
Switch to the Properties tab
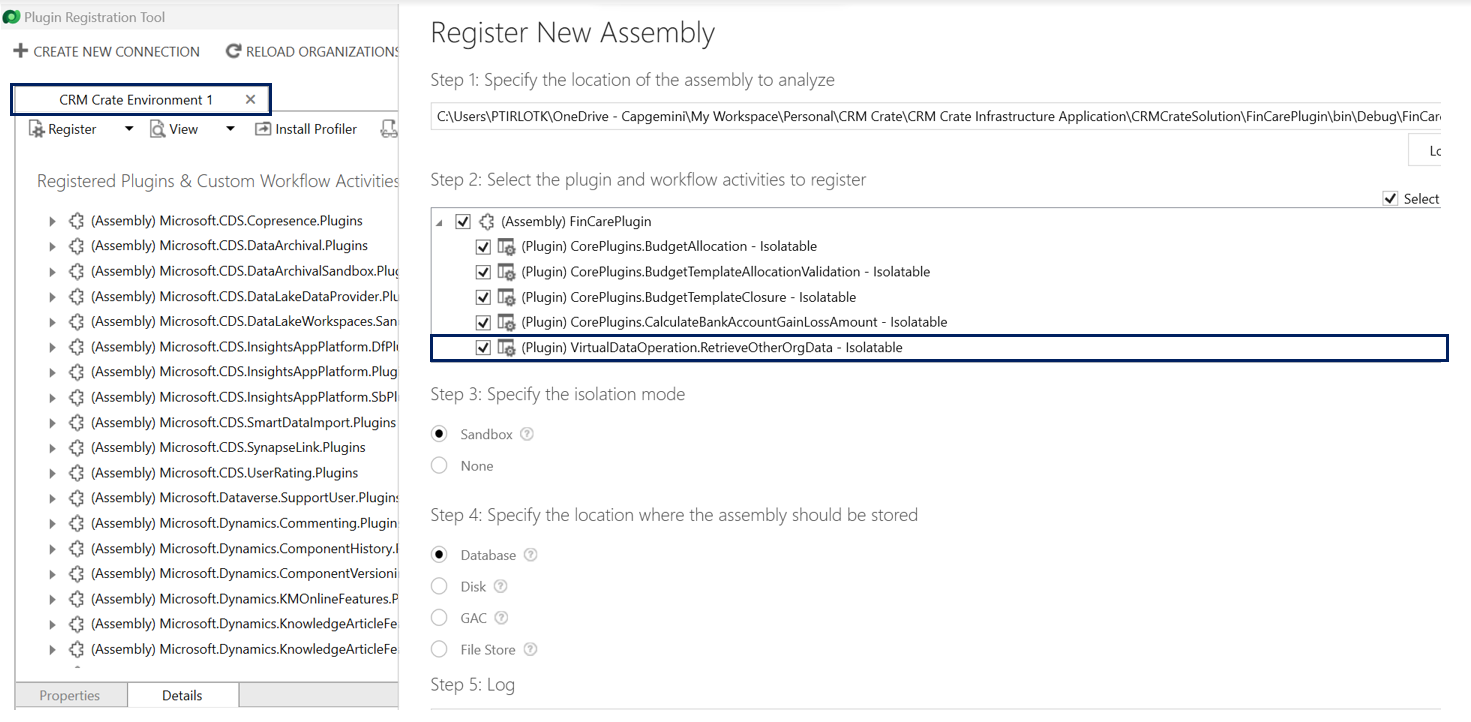(x=69, y=694)
